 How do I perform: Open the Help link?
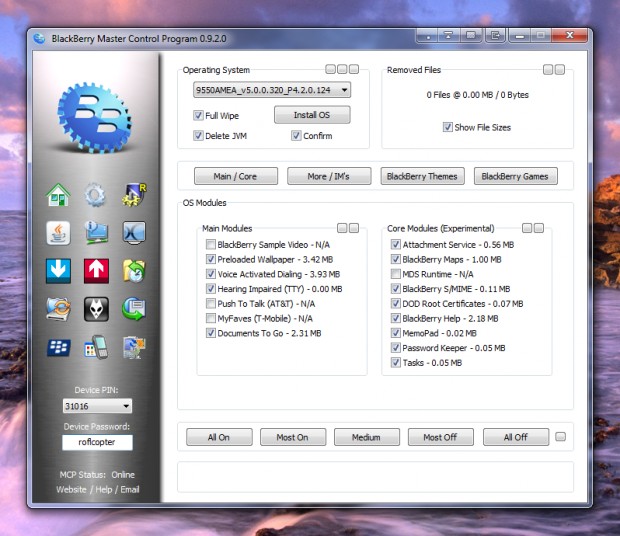pos(104,489)
